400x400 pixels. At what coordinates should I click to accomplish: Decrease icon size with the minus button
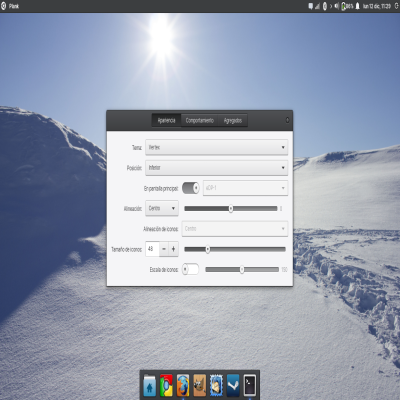164,249
